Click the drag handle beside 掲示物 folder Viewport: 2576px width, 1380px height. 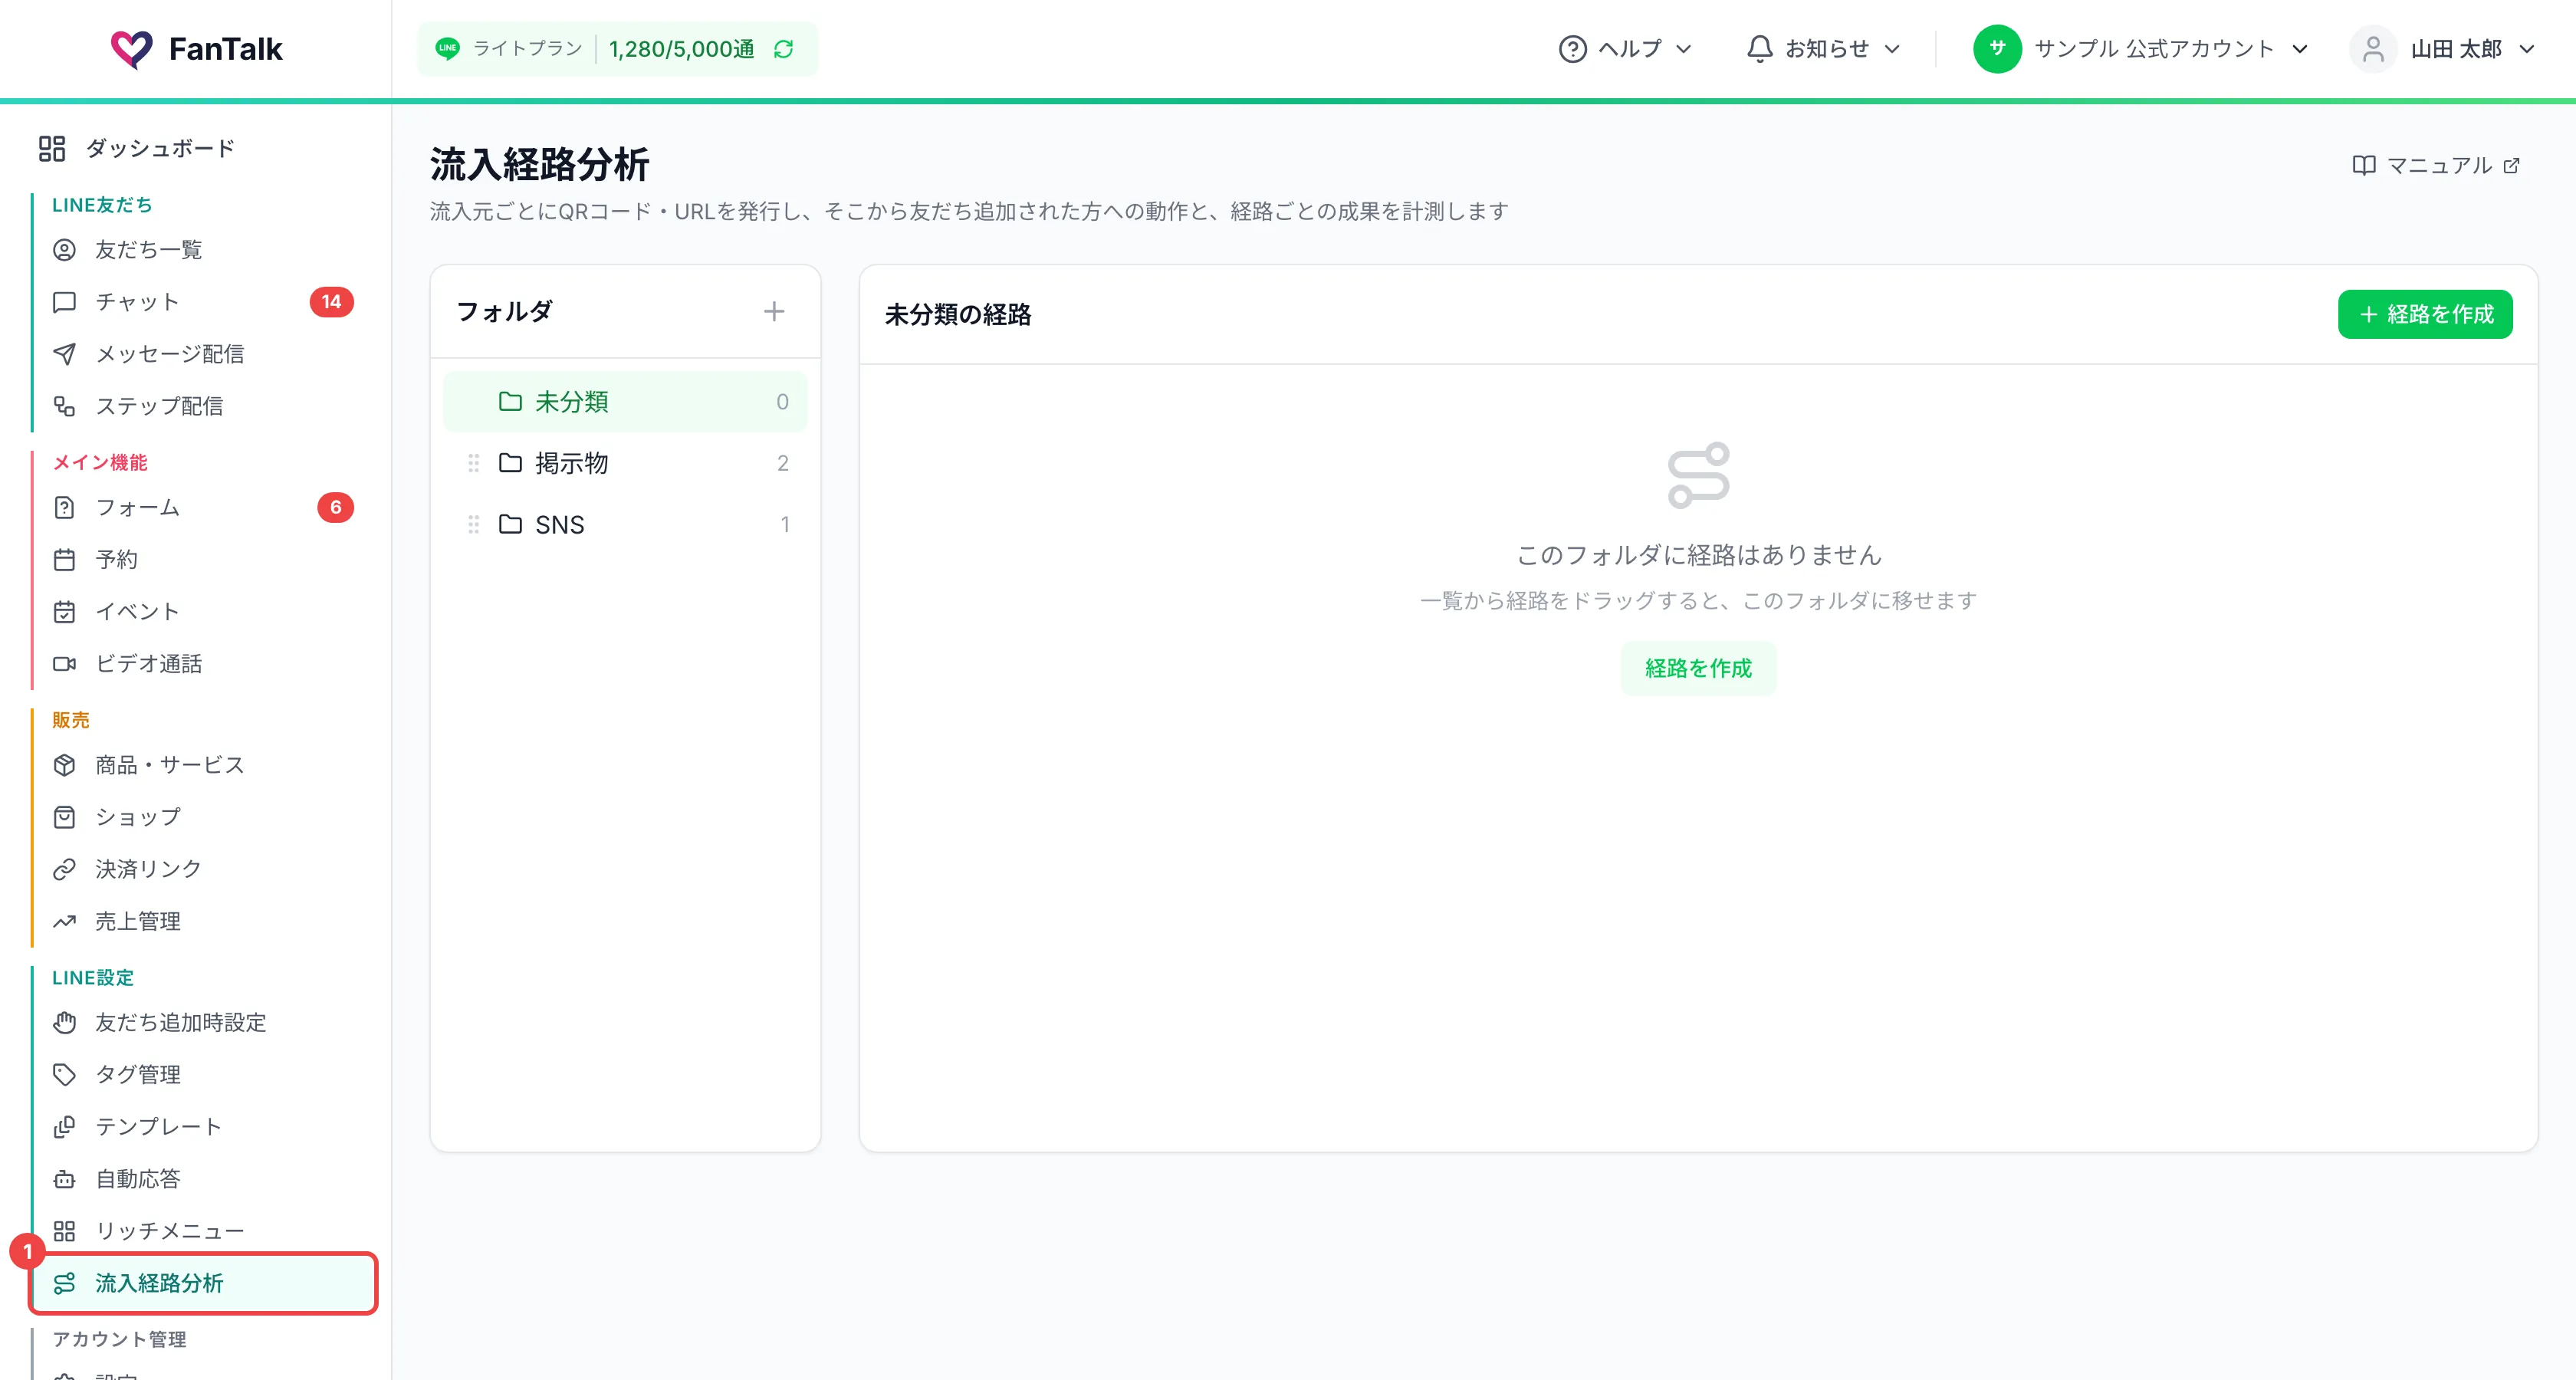pyautogui.click(x=474, y=463)
